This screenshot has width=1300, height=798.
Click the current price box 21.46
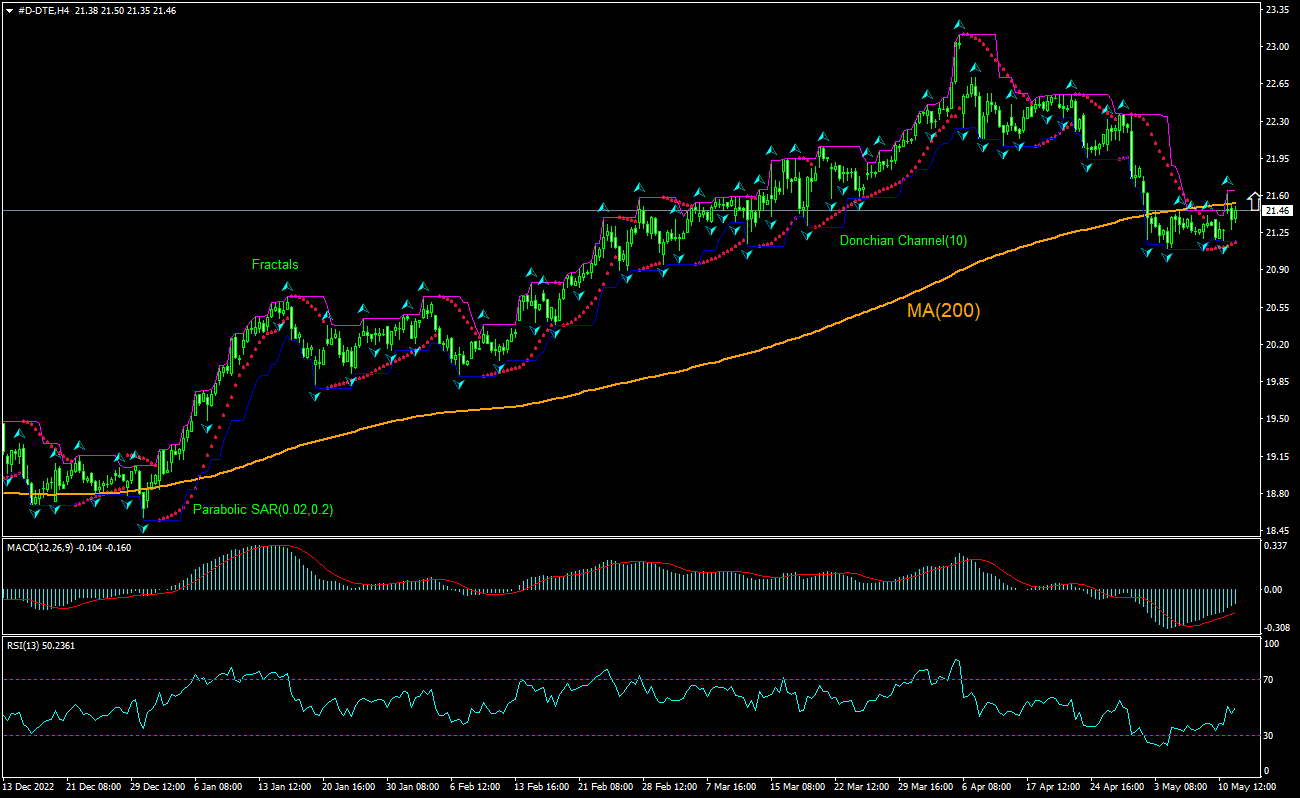1277,211
